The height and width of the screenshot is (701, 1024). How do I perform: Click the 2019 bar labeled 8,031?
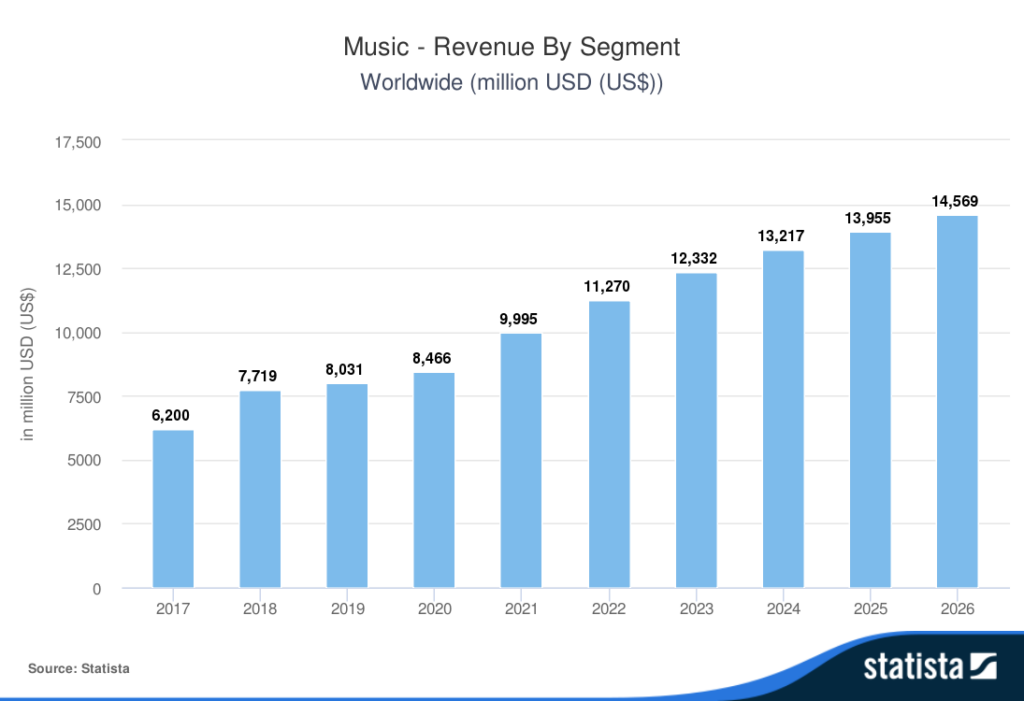click(x=347, y=486)
